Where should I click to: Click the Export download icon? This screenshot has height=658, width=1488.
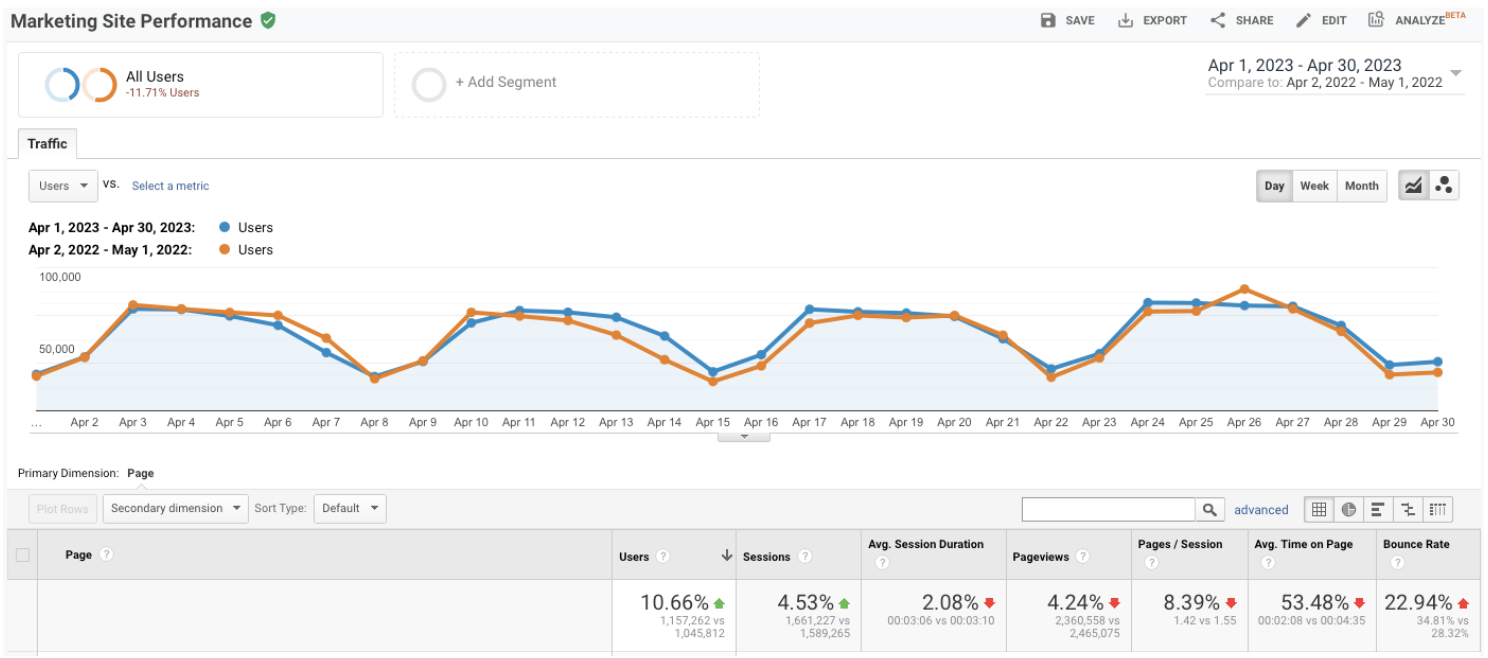point(1125,20)
